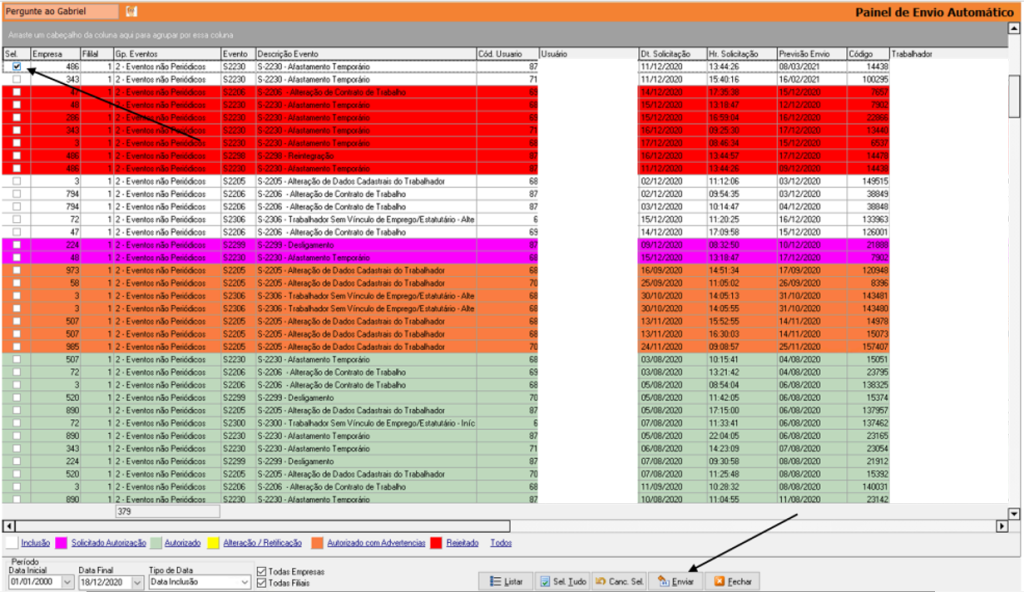Click the Trabalhador column header

(948, 54)
